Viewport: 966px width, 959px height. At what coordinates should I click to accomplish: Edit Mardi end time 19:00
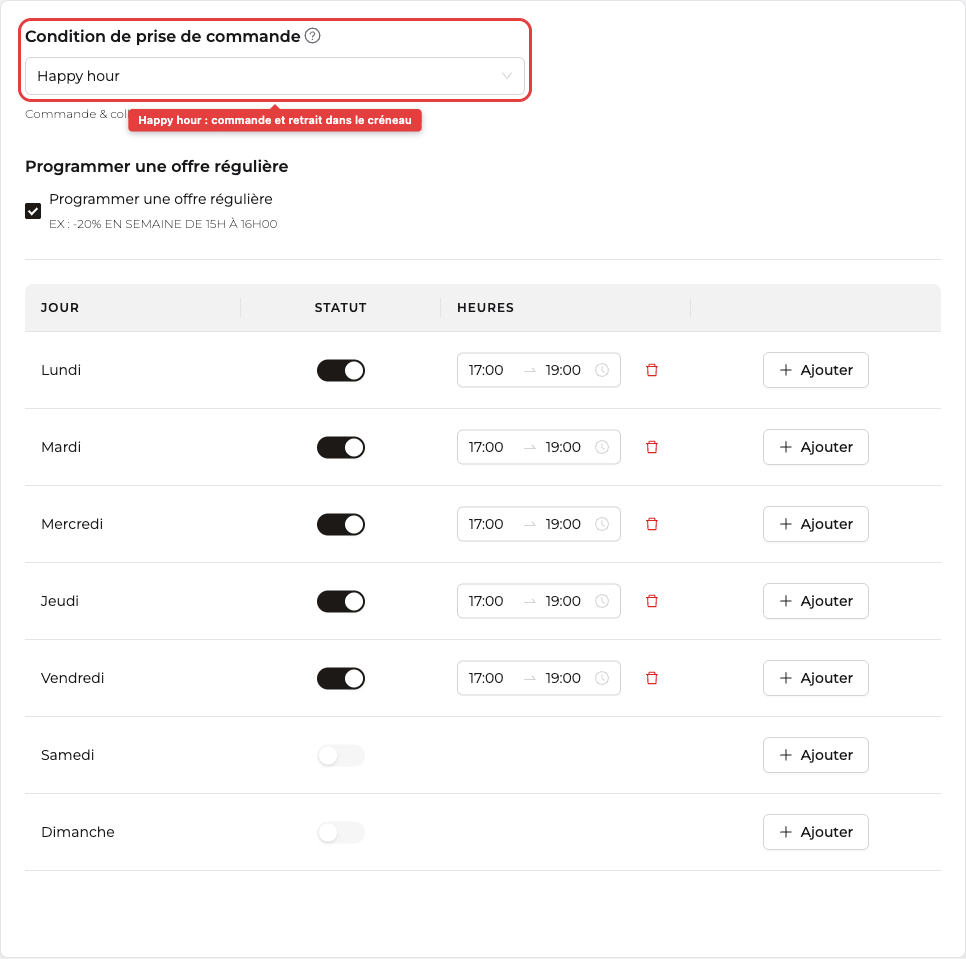pos(563,447)
